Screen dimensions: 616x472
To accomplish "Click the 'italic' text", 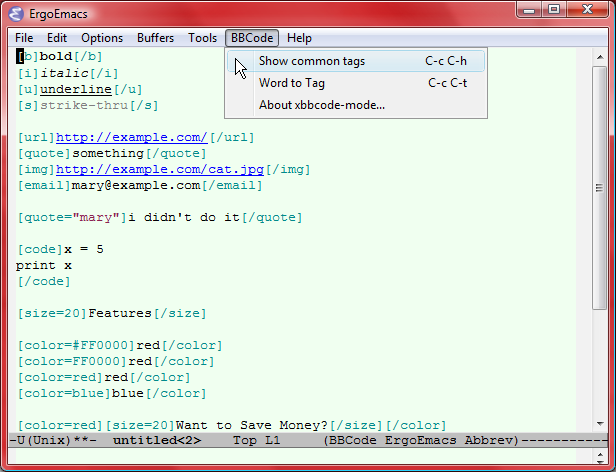I will tap(65, 73).
